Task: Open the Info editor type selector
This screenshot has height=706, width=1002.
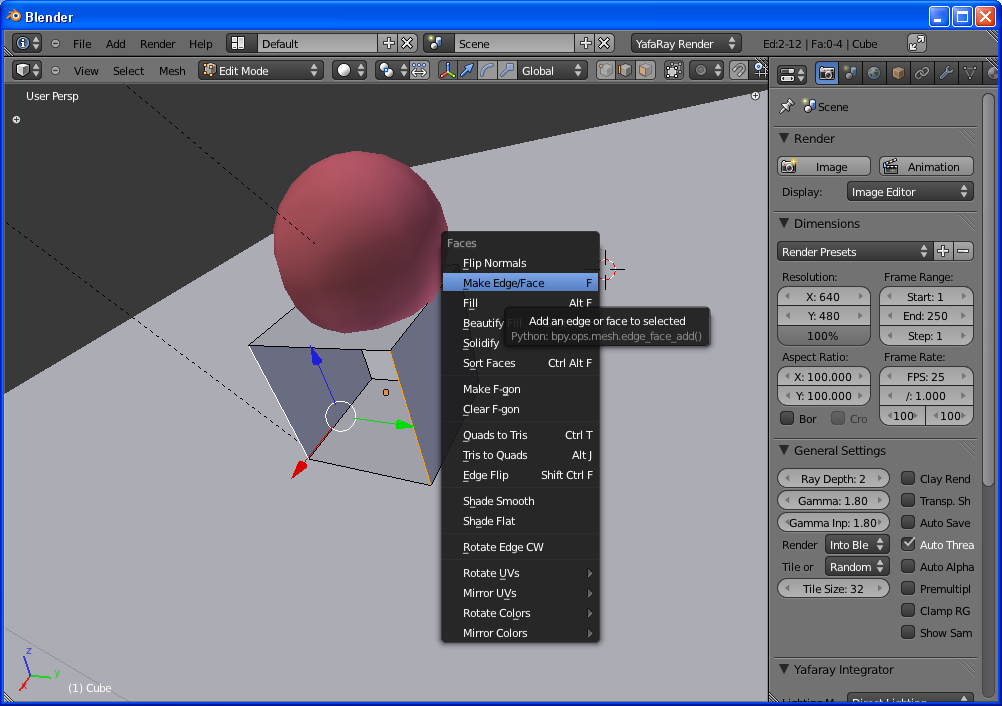Action: pyautogui.click(x=27, y=43)
